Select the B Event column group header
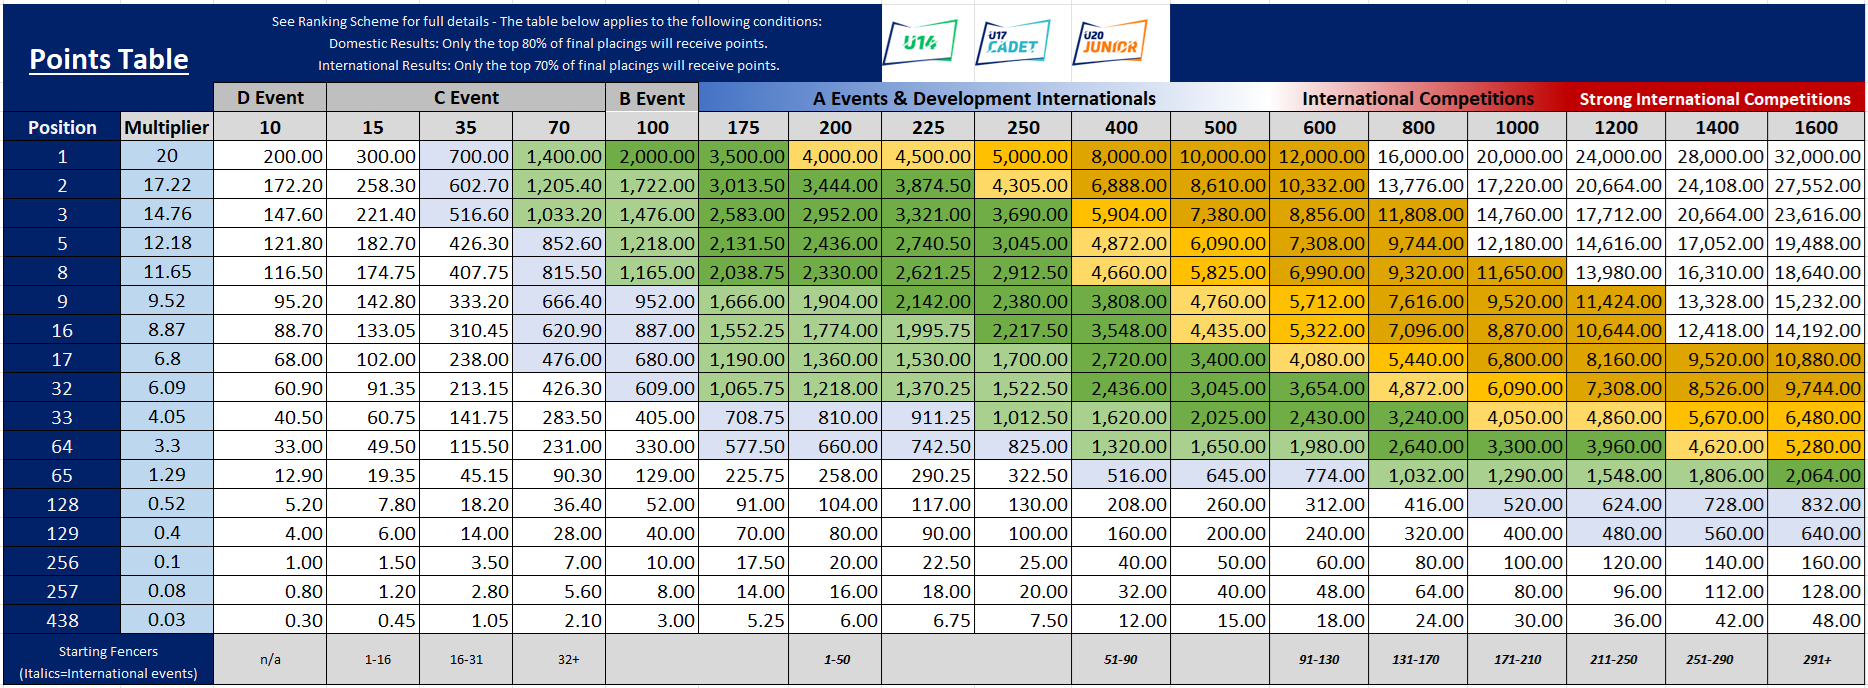1868x688 pixels. 652,98
